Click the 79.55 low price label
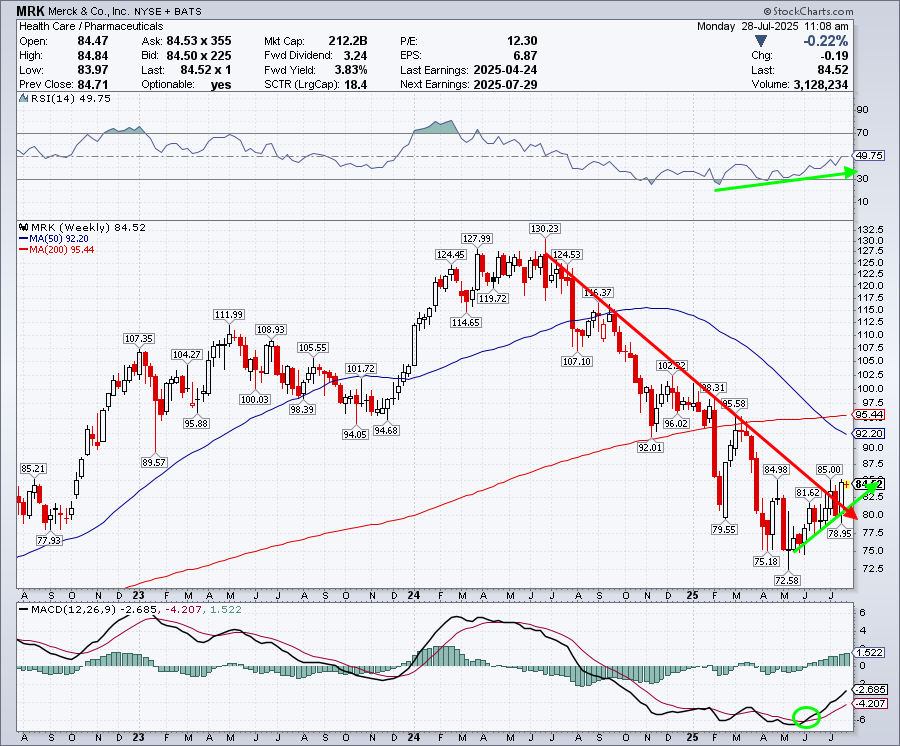The image size is (900, 746). (x=724, y=530)
